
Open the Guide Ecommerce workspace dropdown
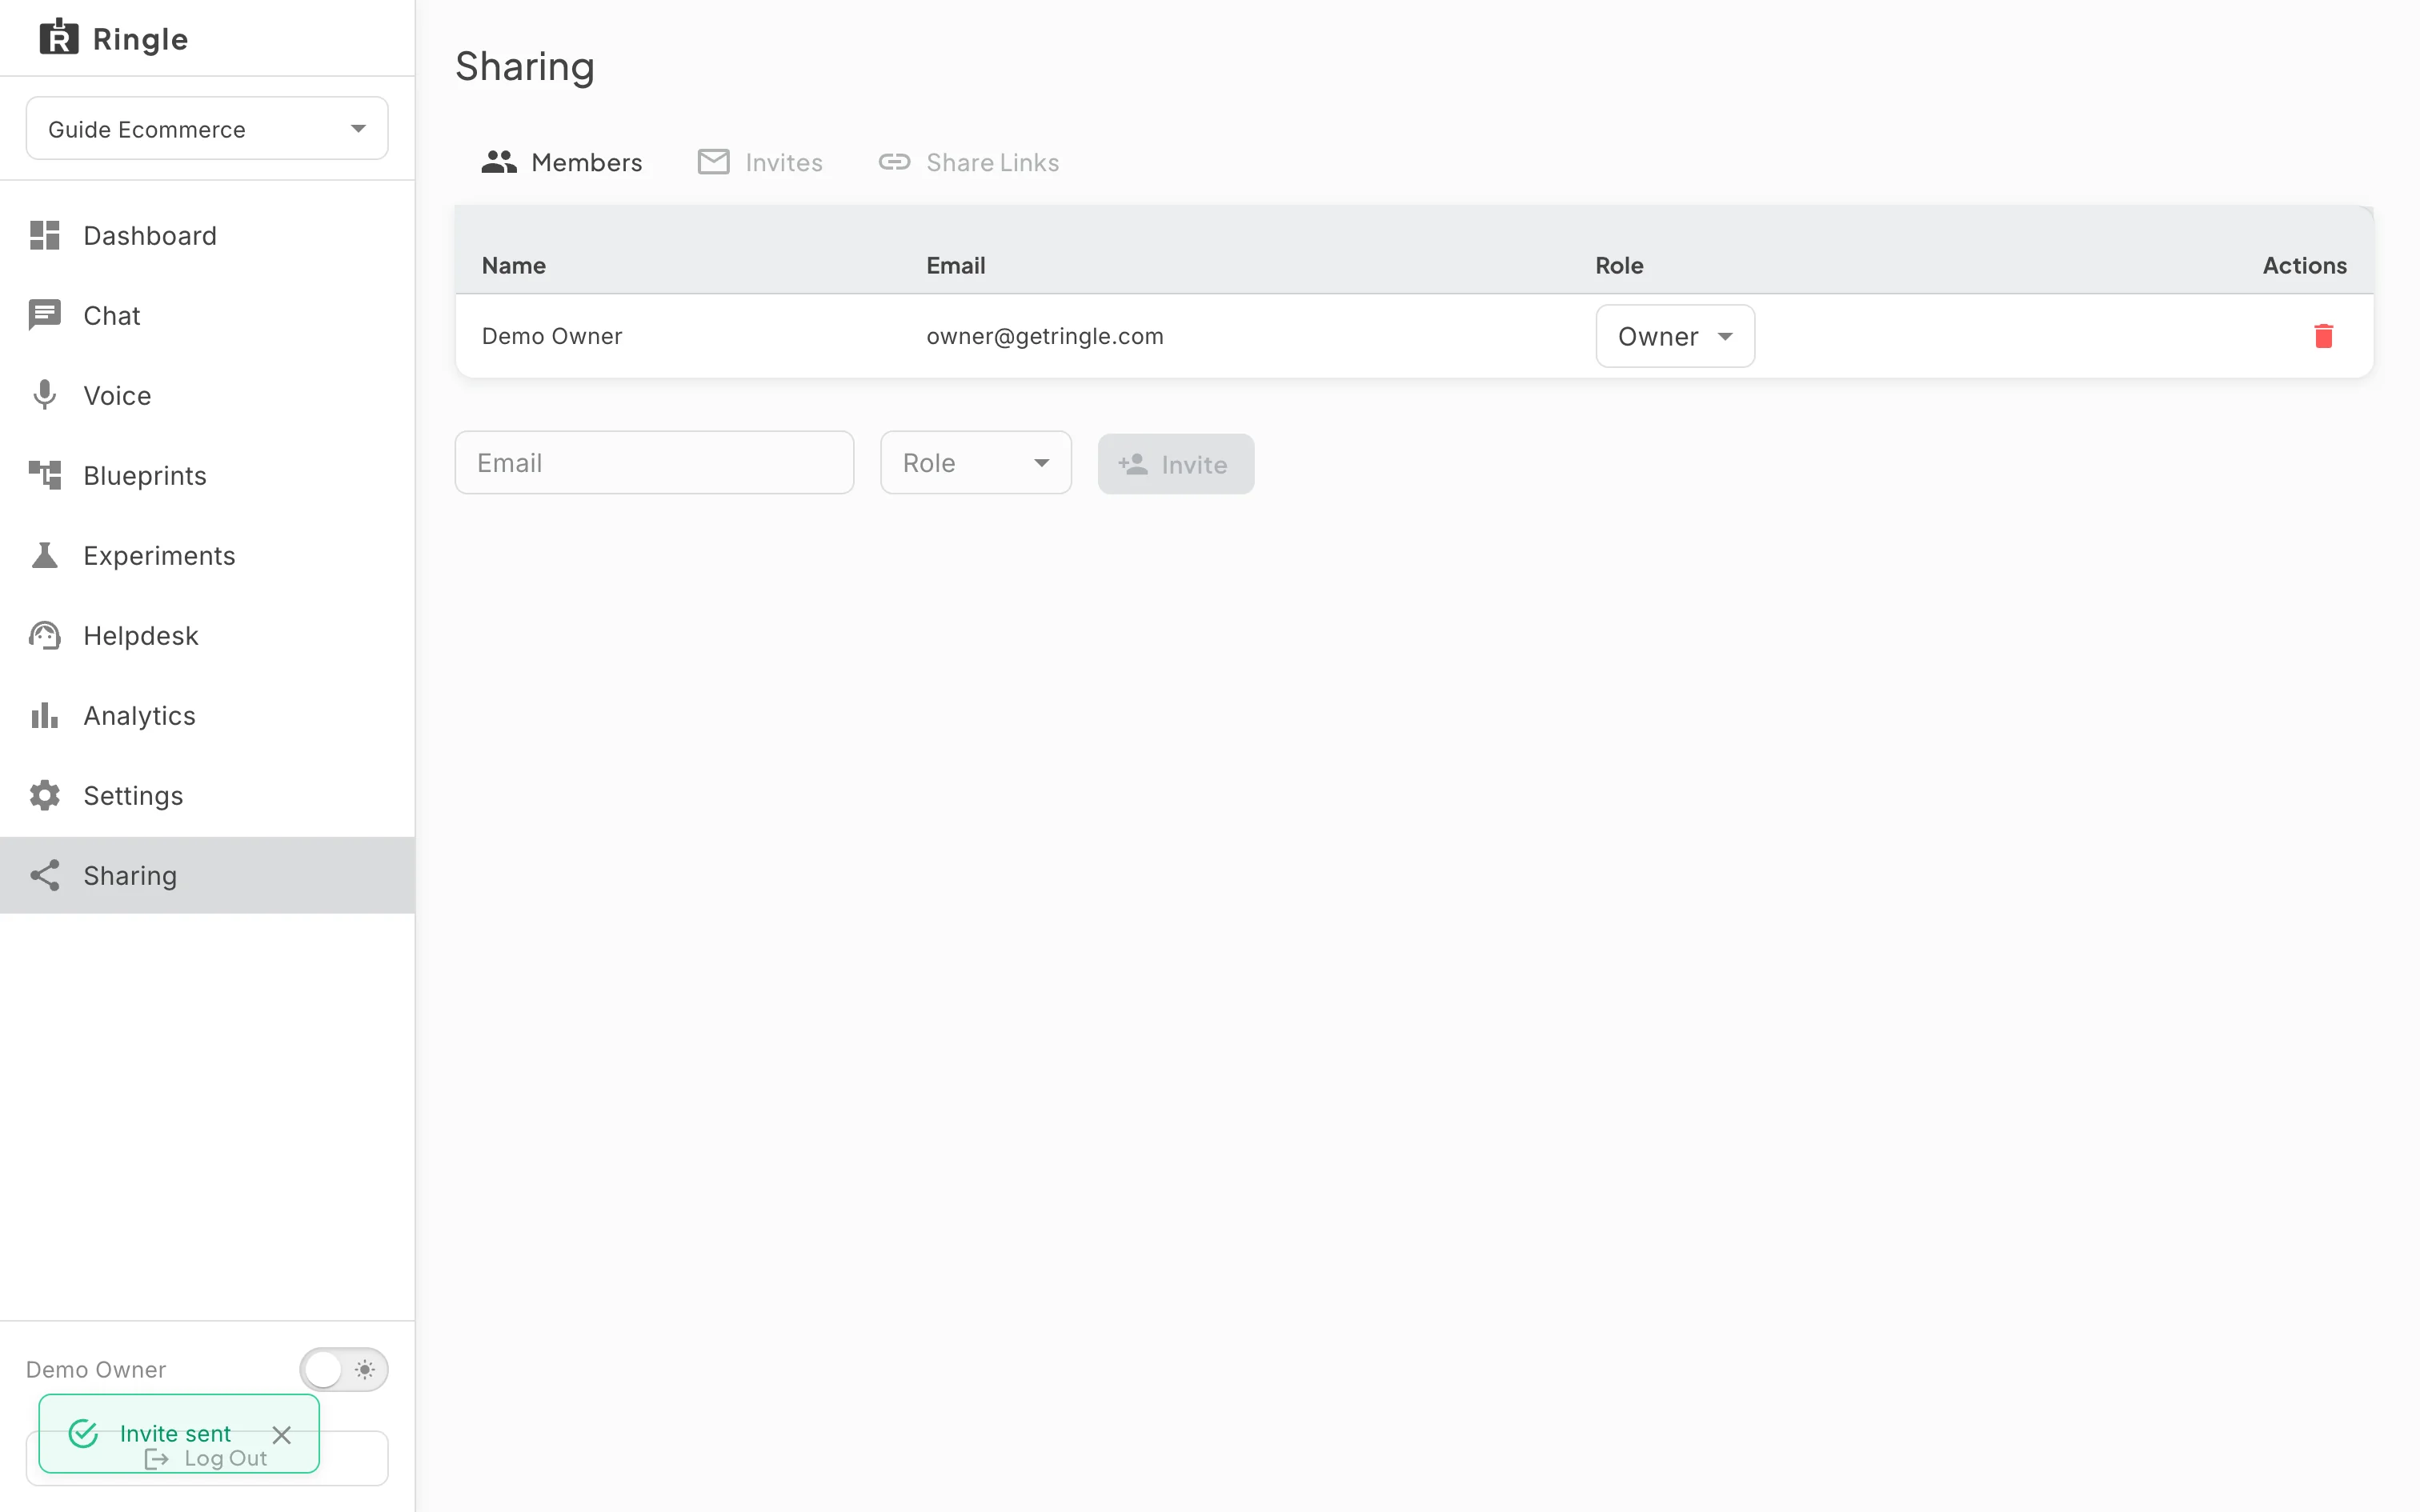click(x=207, y=128)
